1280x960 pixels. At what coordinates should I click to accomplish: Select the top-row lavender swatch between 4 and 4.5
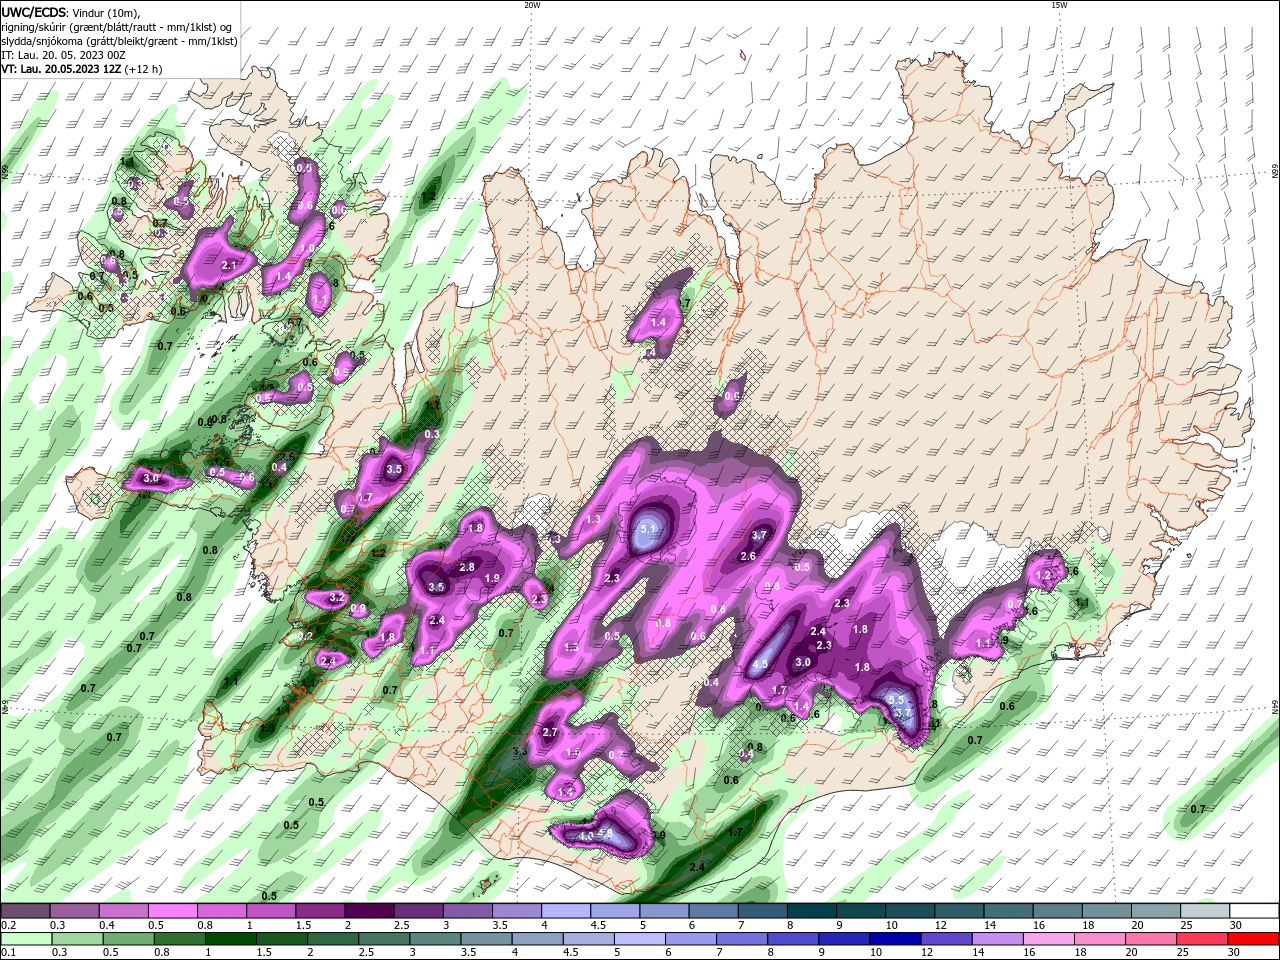point(565,910)
